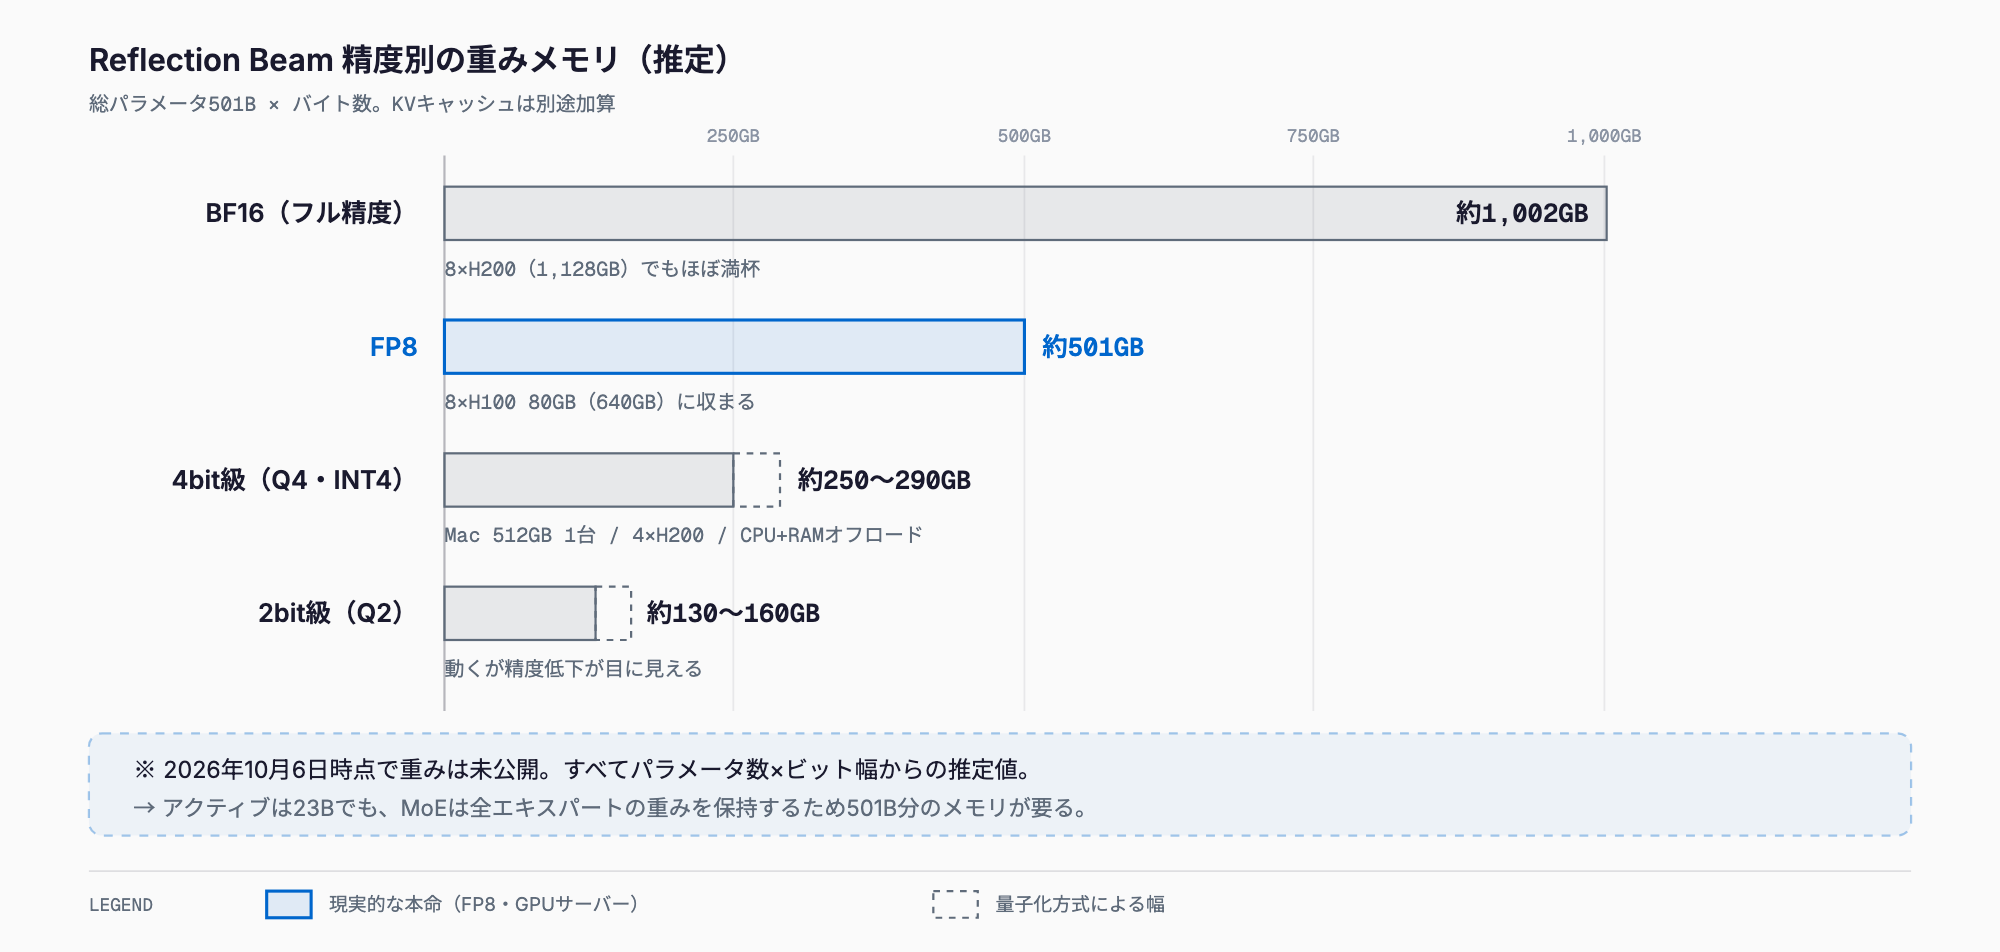Screen dimensions: 2000x952
Task: Click the dashed legend swatch
Action: [956, 904]
